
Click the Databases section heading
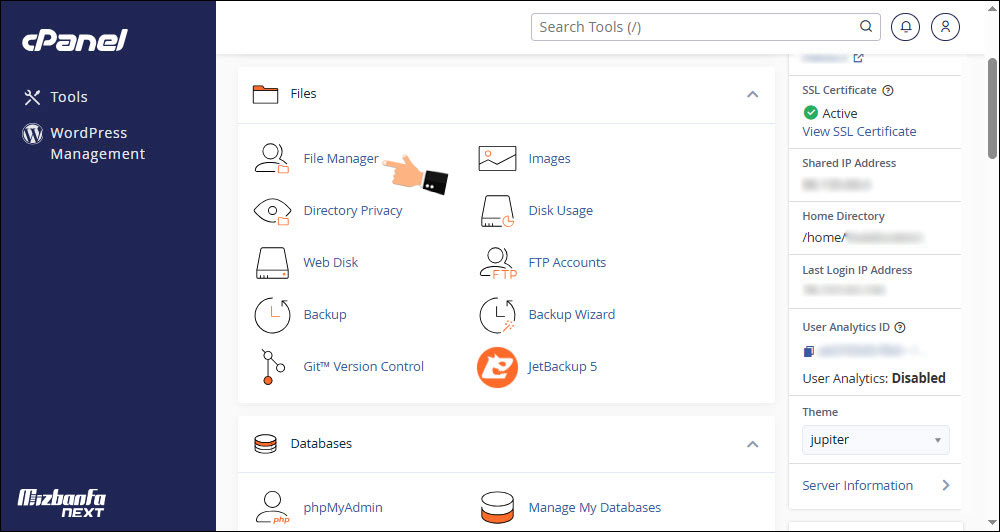click(x=321, y=443)
